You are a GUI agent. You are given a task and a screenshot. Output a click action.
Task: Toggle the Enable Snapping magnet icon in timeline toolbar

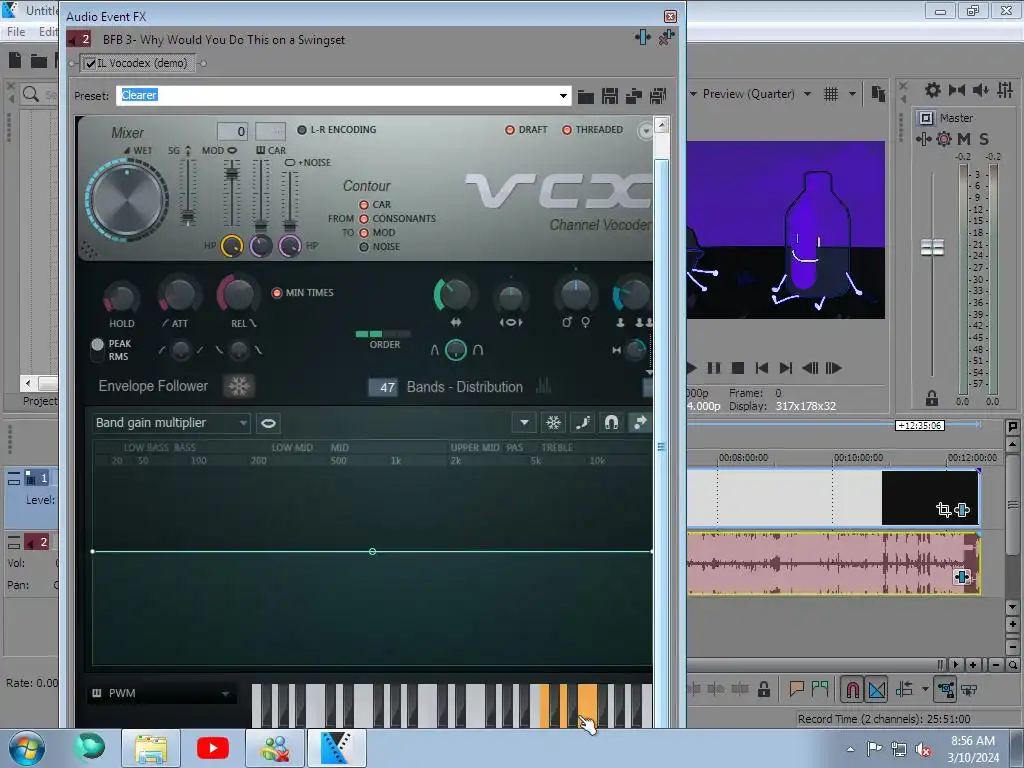(852, 690)
